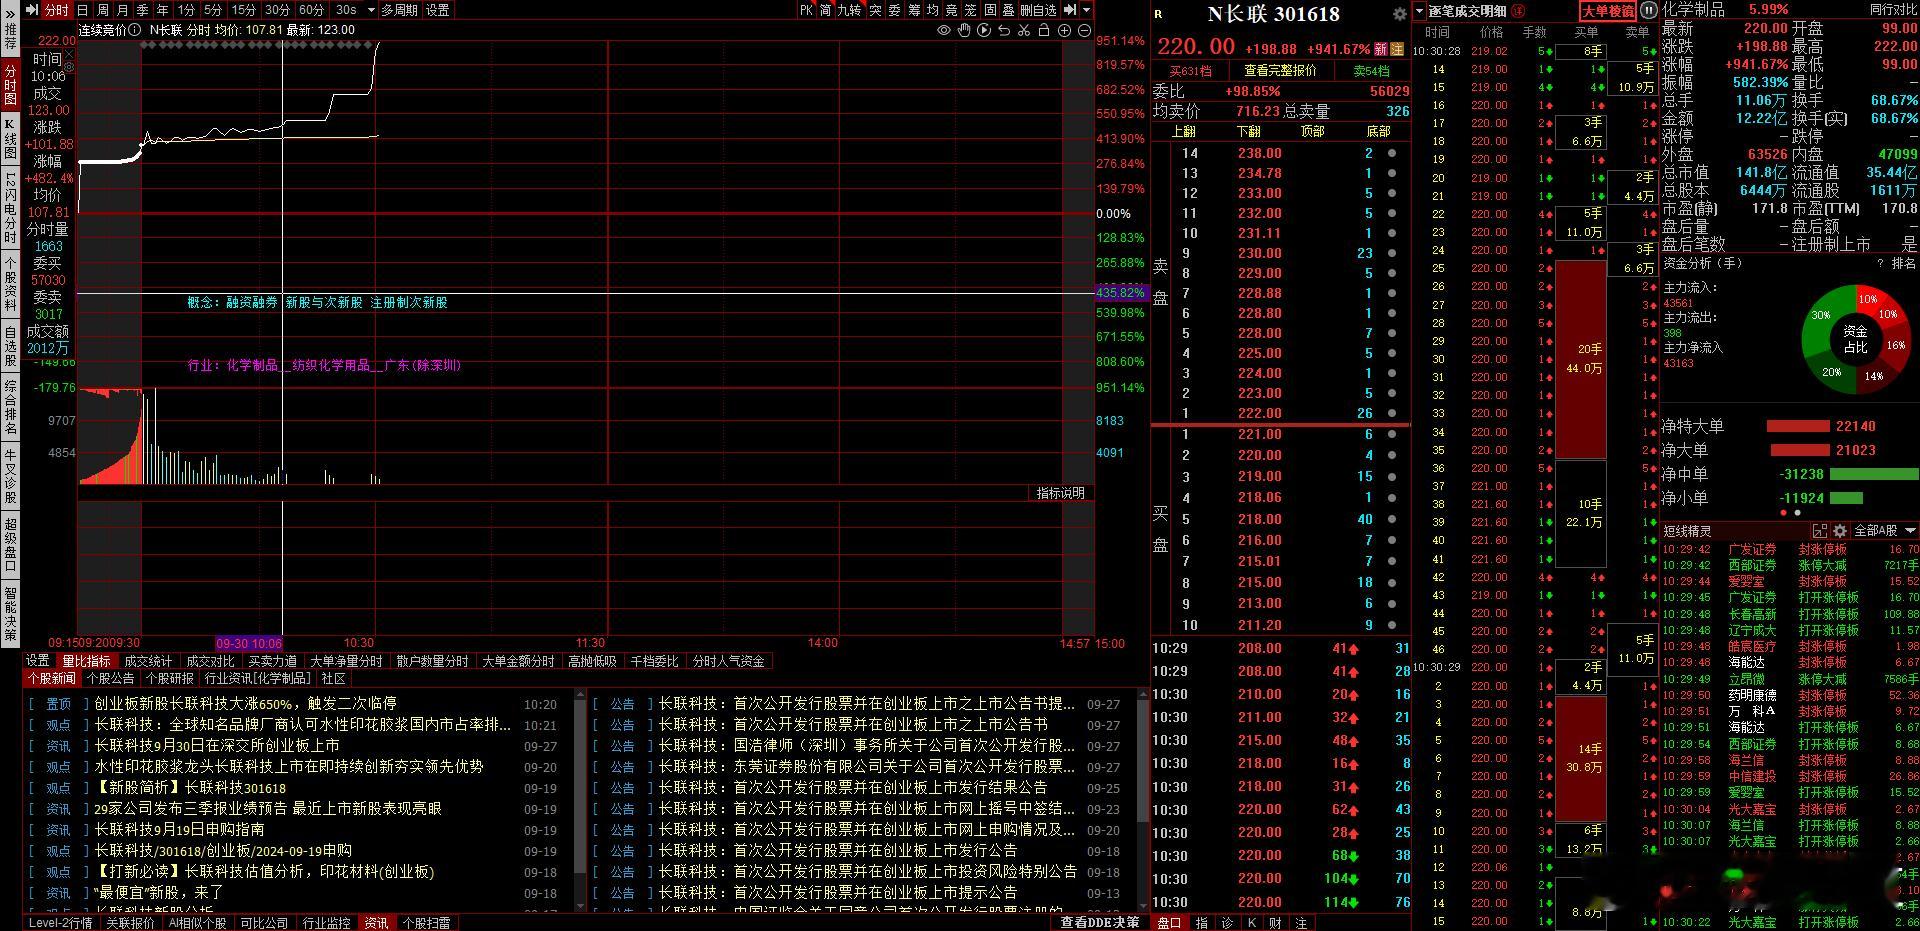Click the 注 registration badge next to price

(1397, 49)
